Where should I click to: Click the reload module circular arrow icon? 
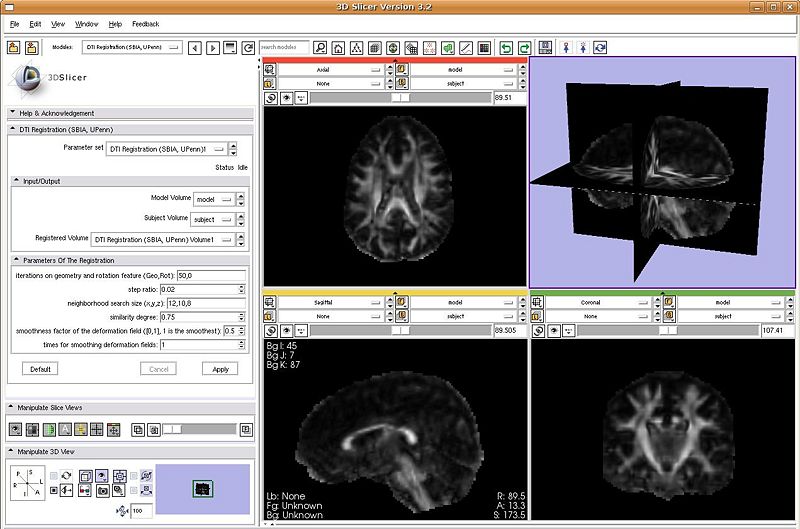pos(247,47)
